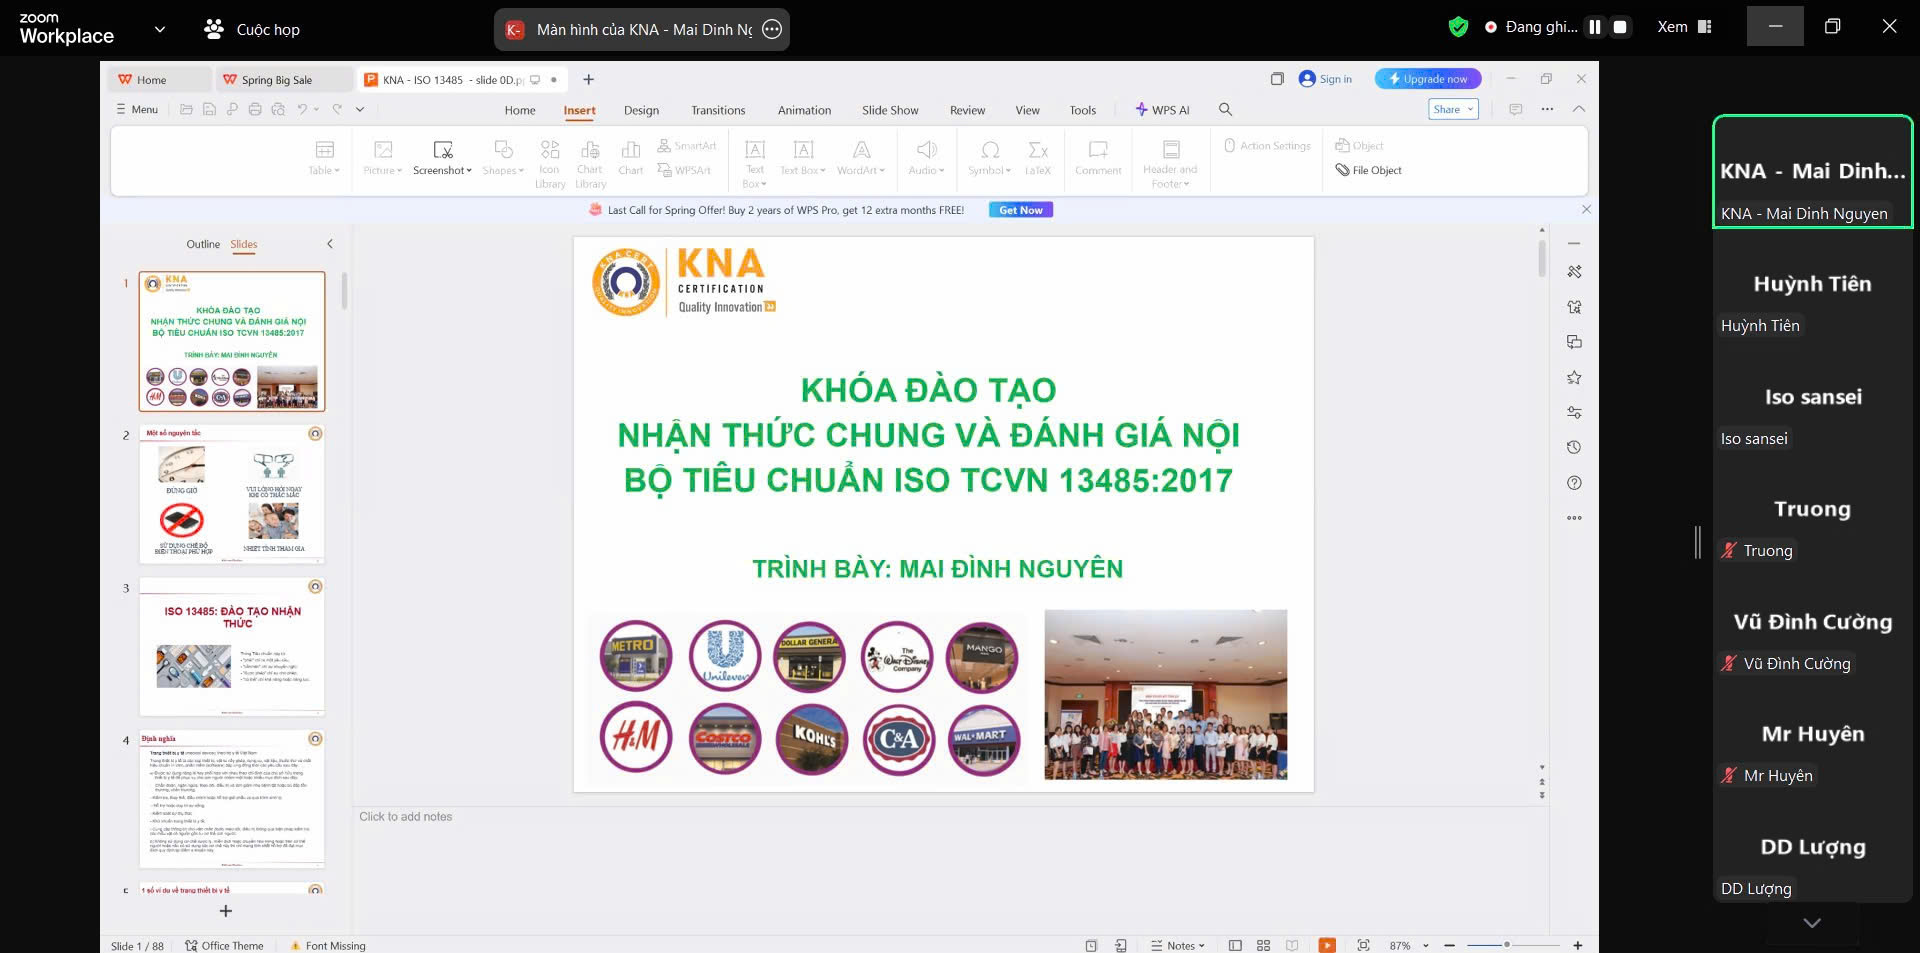
Task: Add a new slide with plus button
Action: pyautogui.click(x=226, y=911)
